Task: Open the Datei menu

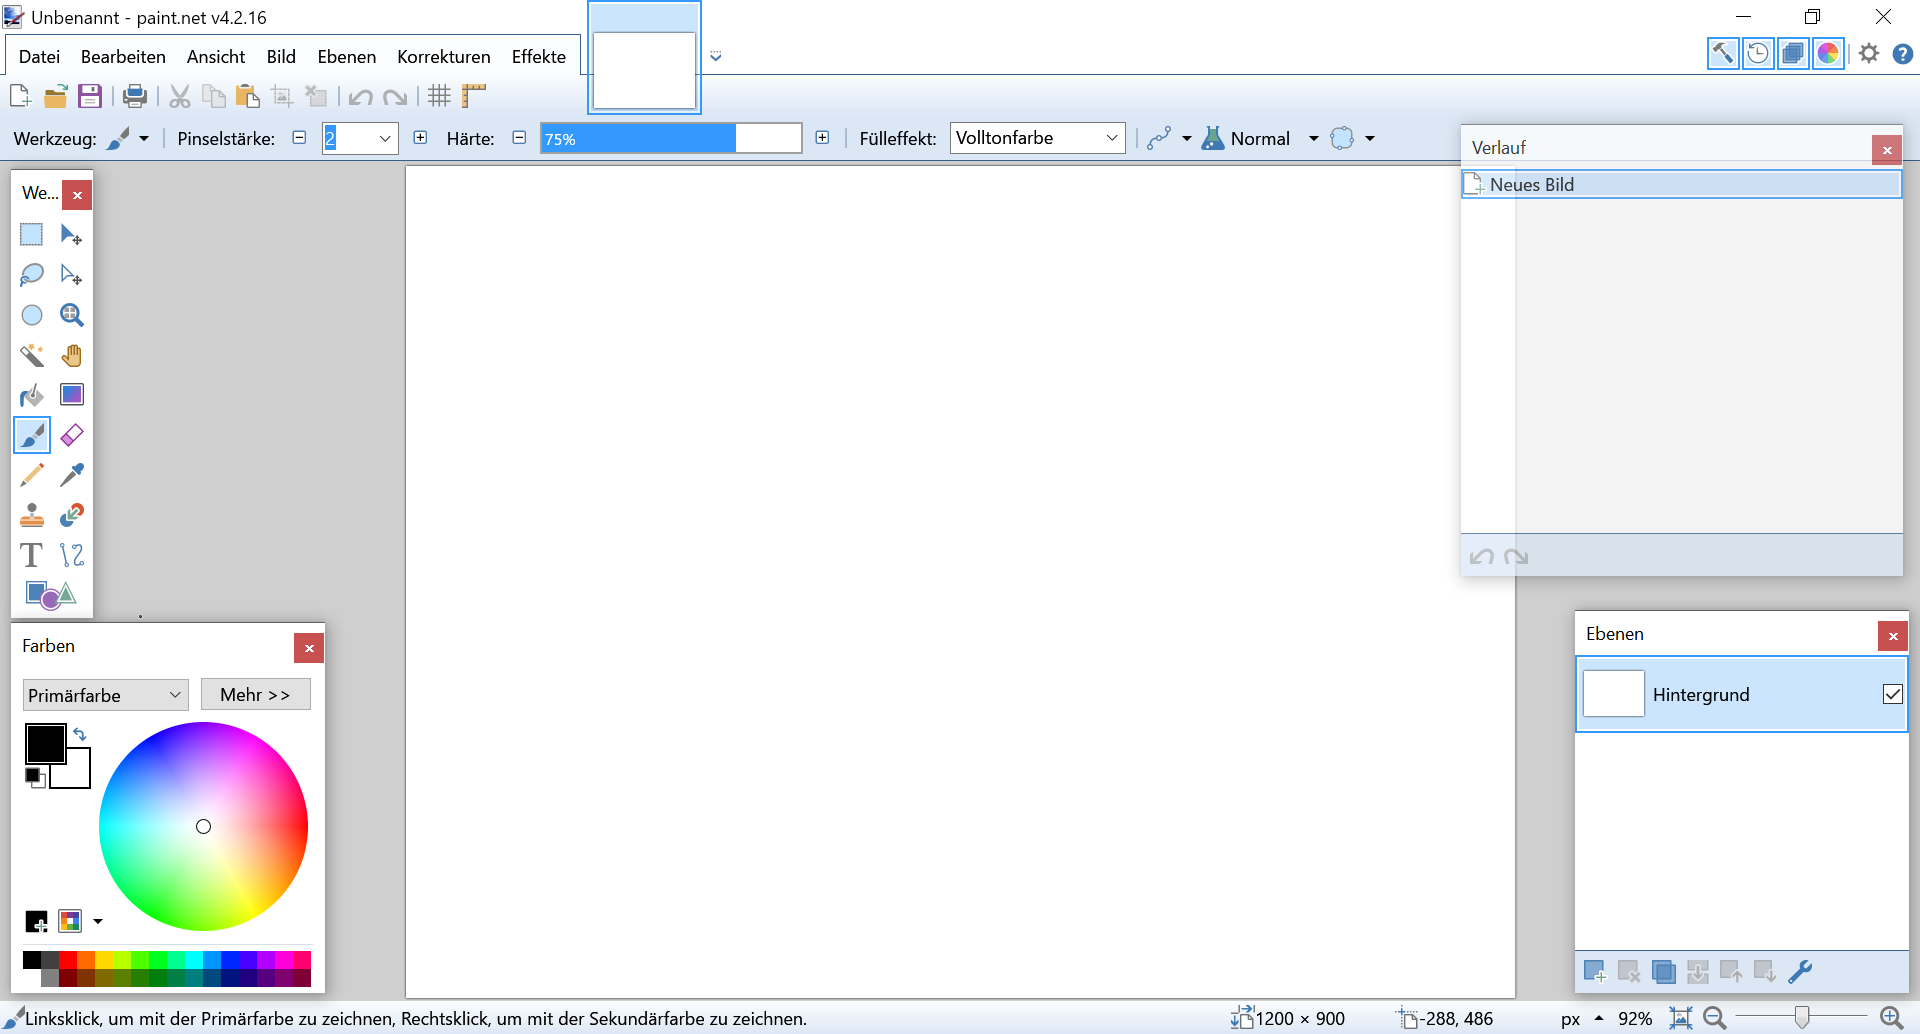Action: pyautogui.click(x=39, y=57)
